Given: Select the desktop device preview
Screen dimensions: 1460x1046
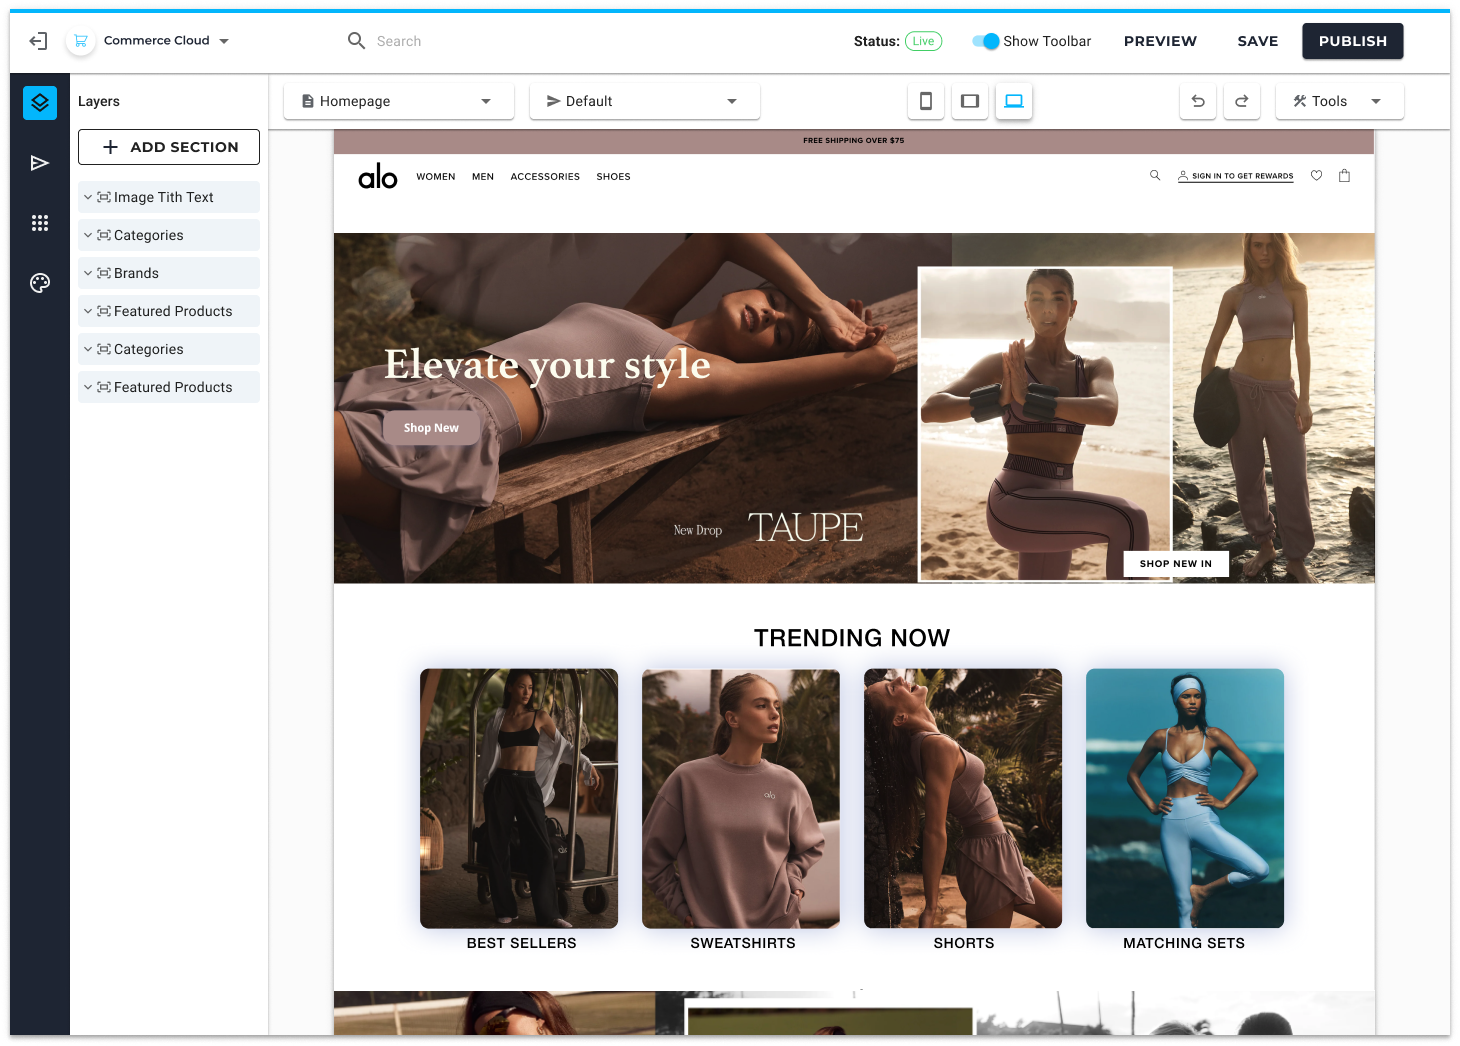Looking at the screenshot, I should point(1013,101).
